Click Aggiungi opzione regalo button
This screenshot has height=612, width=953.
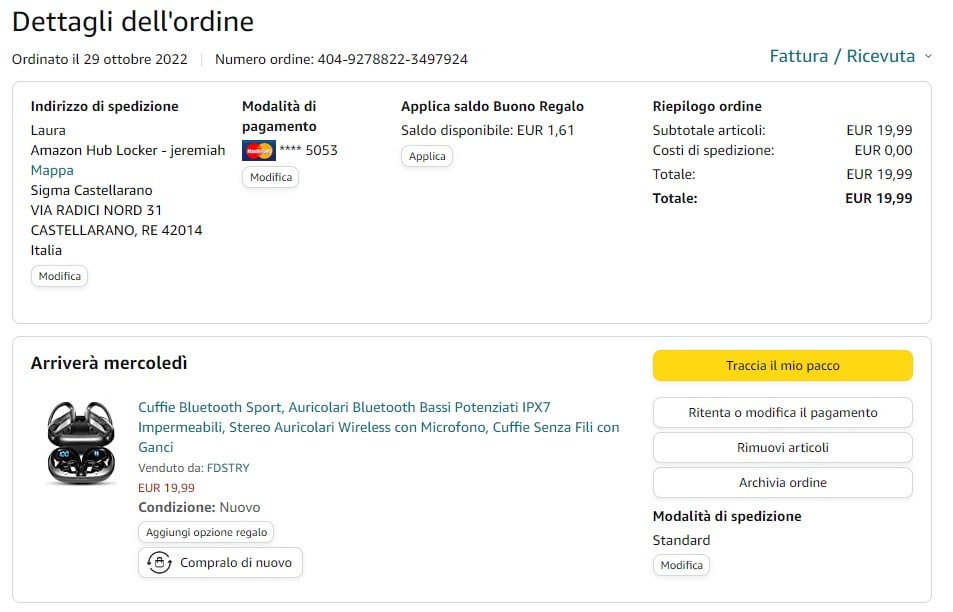pyautogui.click(x=206, y=532)
